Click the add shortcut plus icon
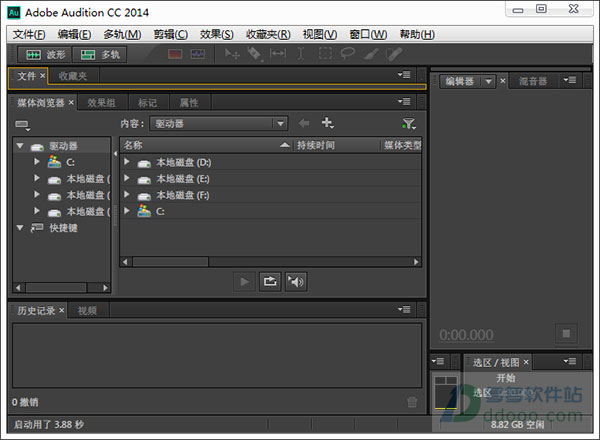The height and width of the screenshot is (440, 600). [x=327, y=123]
